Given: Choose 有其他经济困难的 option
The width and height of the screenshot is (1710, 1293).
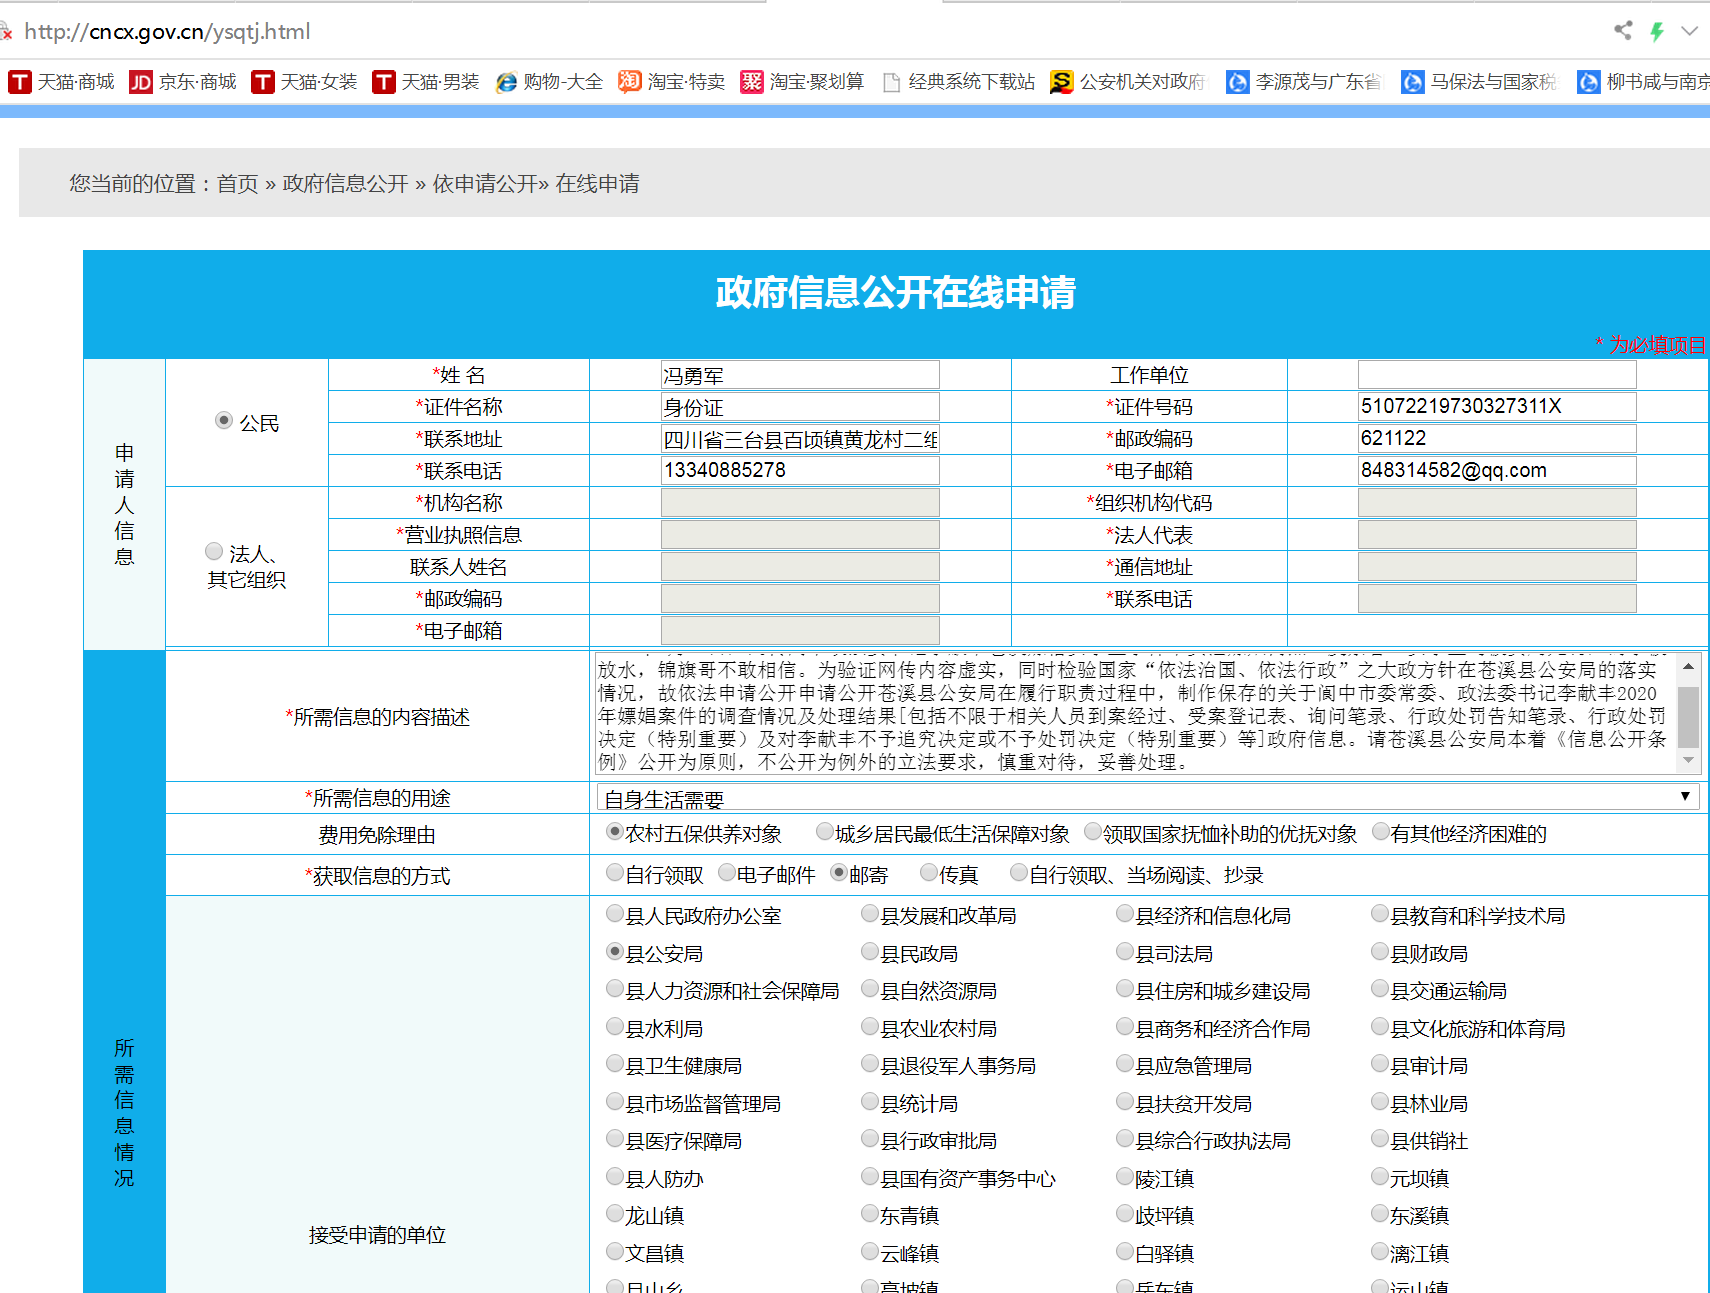Looking at the screenshot, I should 1381,832.
